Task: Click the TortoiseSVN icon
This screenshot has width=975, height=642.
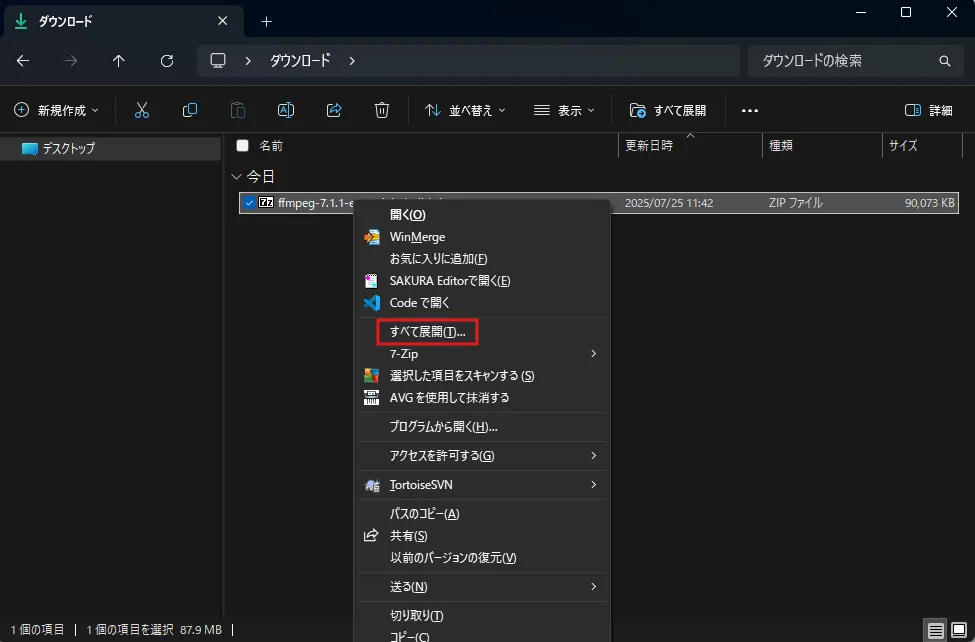Action: pos(372,485)
